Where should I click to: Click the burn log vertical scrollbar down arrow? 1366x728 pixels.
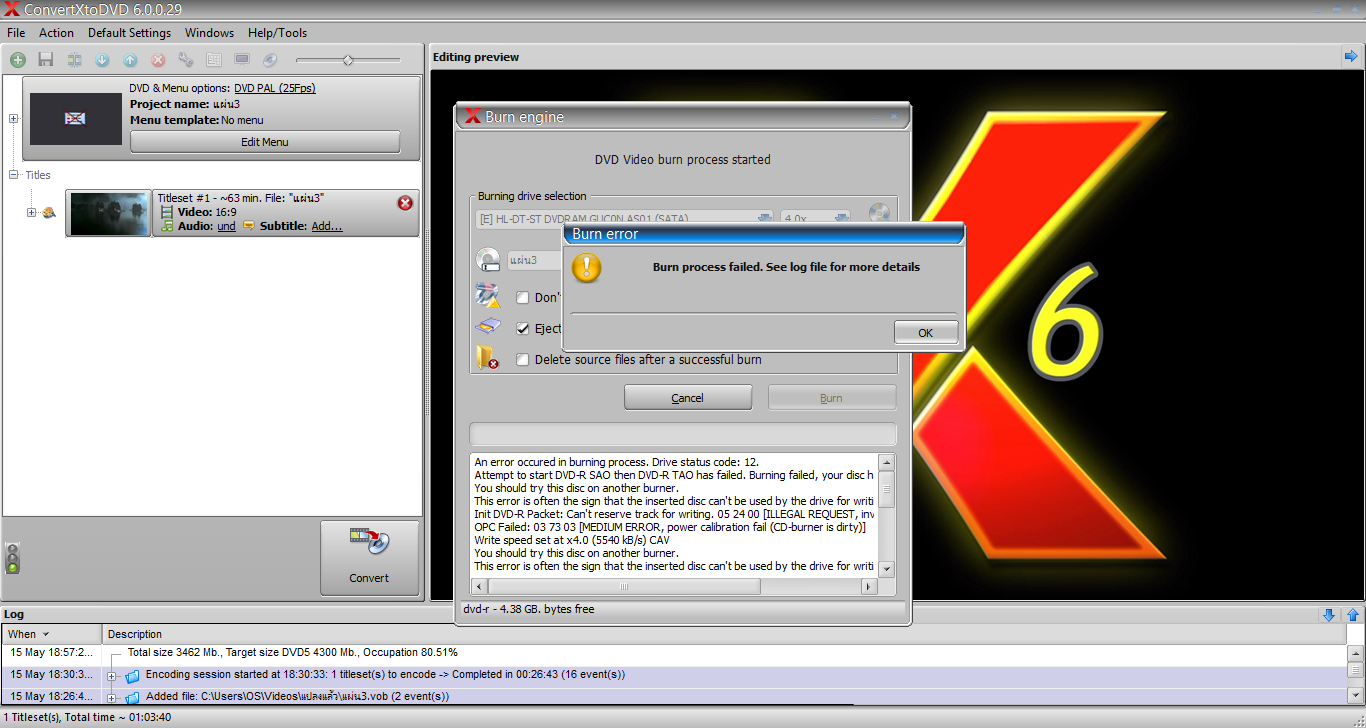pos(887,568)
